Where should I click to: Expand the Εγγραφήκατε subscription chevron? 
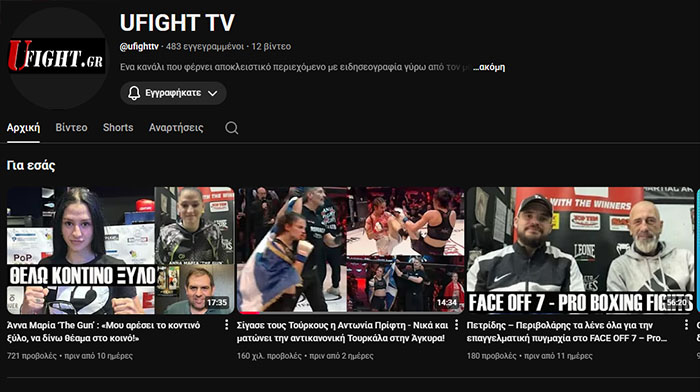point(212,93)
